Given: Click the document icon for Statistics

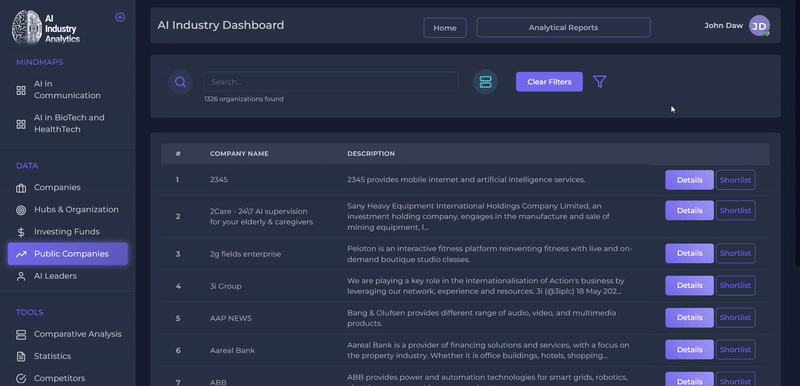Looking at the screenshot, I should click(21, 356).
